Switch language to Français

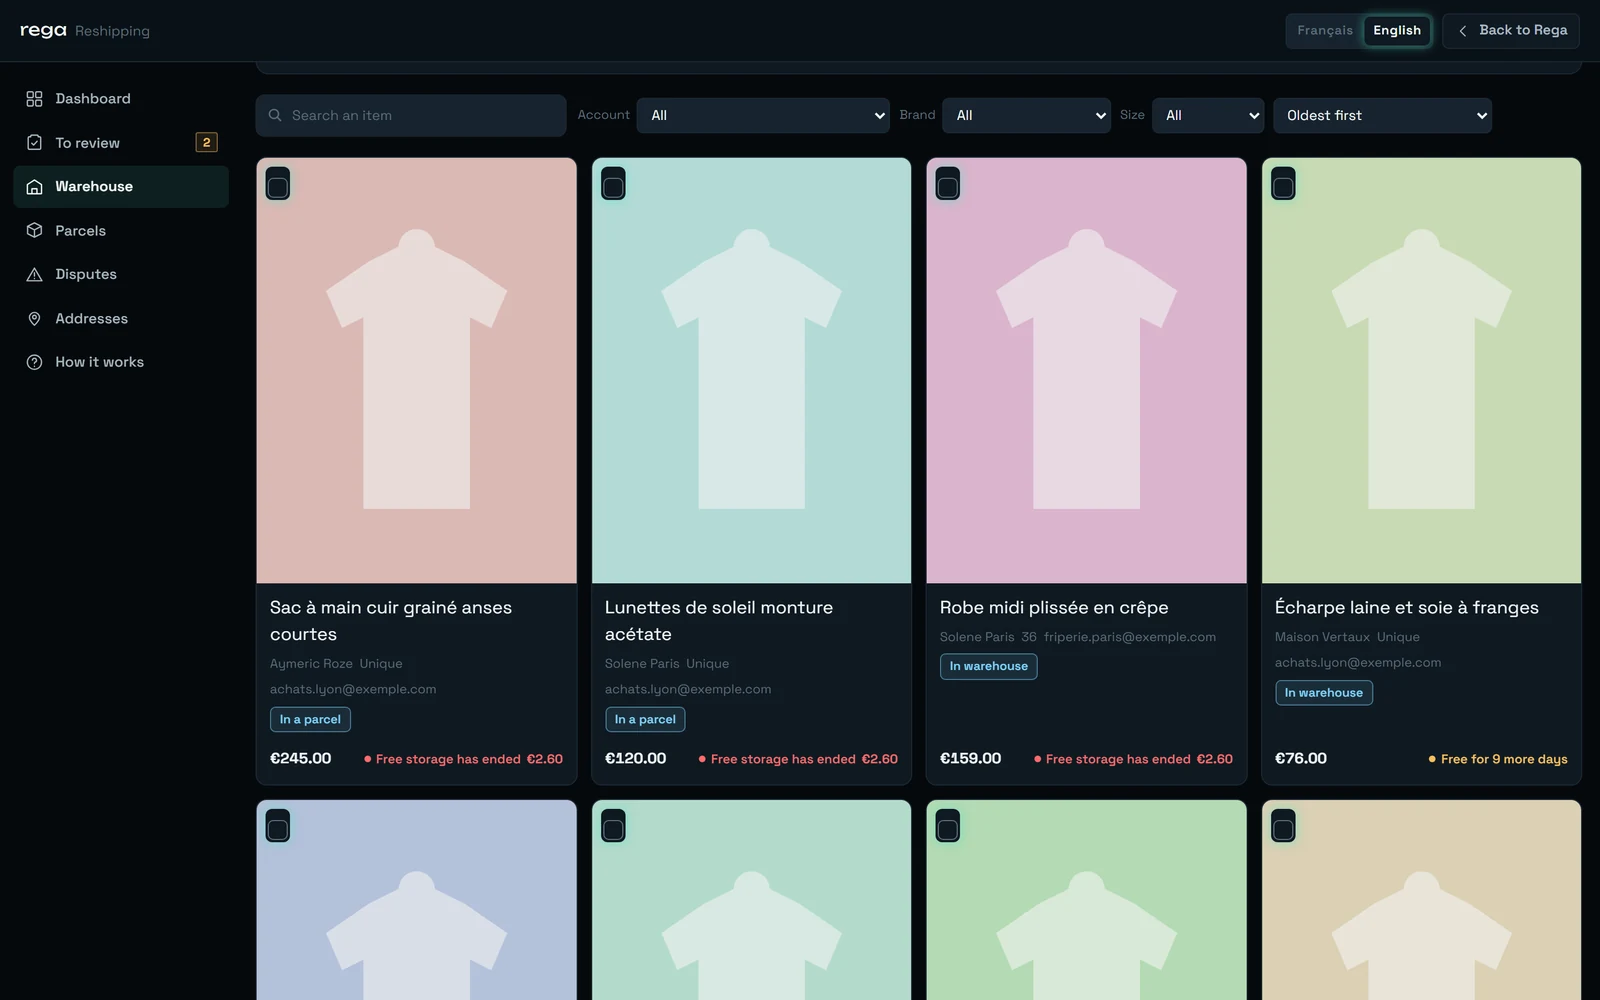coord(1325,31)
